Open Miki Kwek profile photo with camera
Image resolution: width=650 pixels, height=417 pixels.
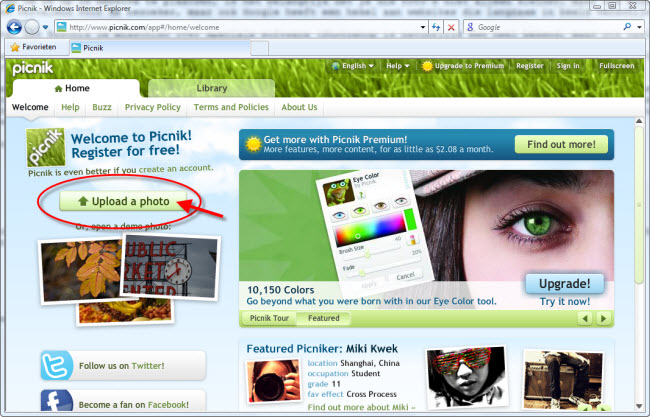pyautogui.click(x=273, y=381)
